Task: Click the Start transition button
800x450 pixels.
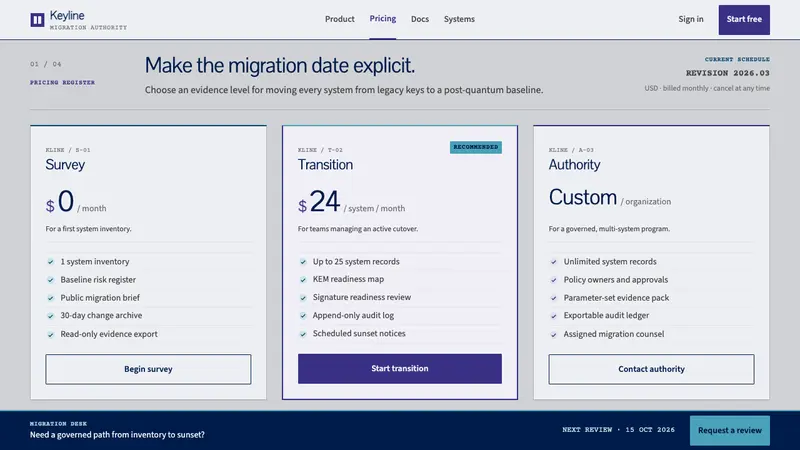Action: click(399, 368)
